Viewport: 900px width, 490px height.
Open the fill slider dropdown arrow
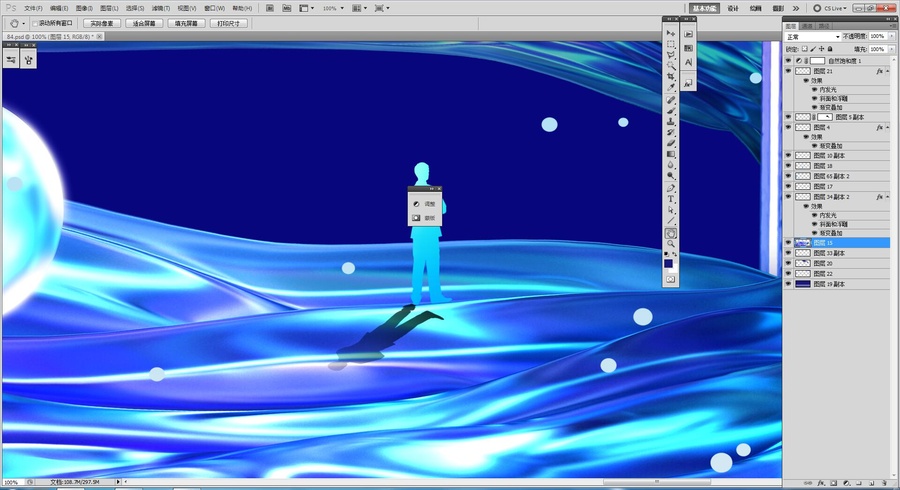click(x=891, y=49)
